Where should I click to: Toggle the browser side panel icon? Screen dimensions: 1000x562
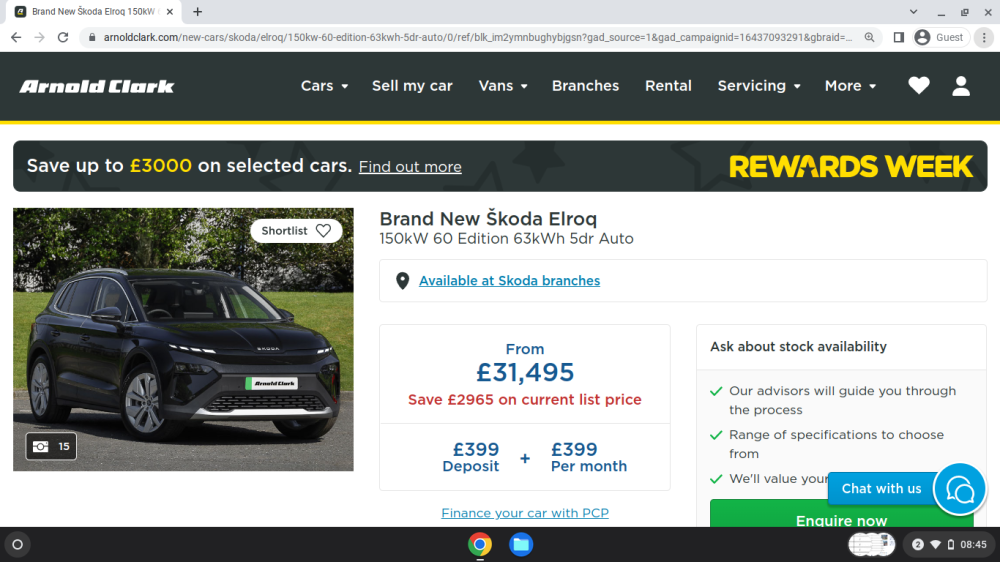[x=898, y=38]
